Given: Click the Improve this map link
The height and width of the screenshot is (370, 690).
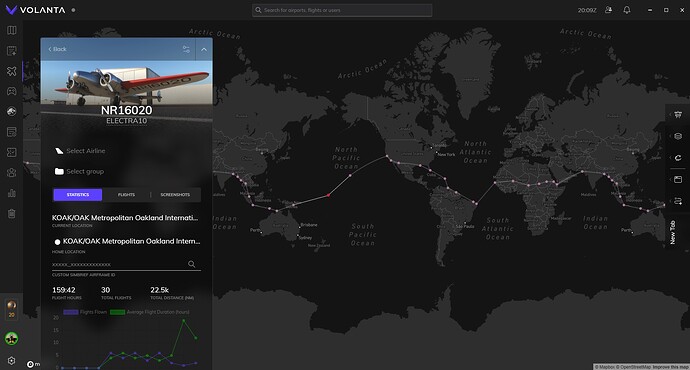Looking at the screenshot, I should [x=670, y=367].
